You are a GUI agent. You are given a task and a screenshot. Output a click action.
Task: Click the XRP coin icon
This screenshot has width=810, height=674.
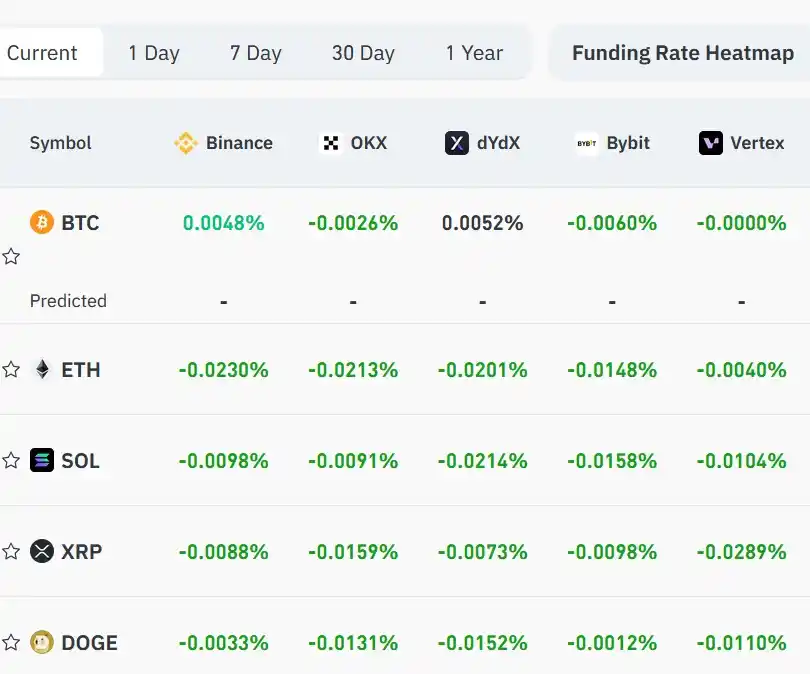point(40,551)
